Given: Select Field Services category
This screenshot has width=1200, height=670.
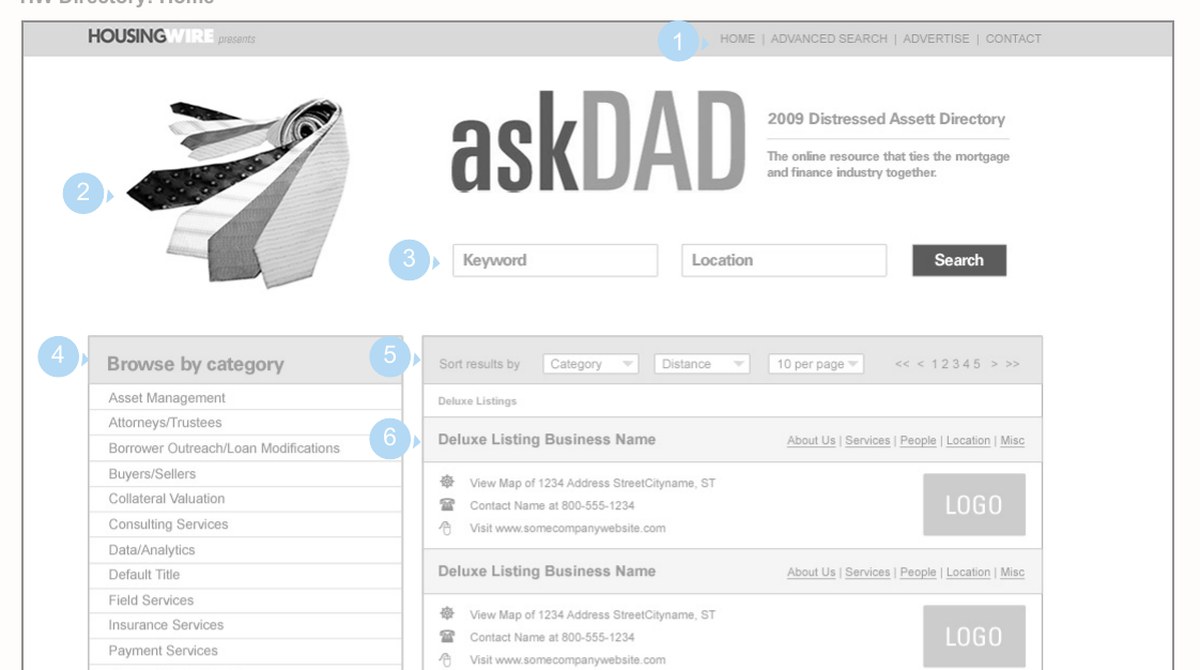Looking at the screenshot, I should pyautogui.click(x=245, y=600).
